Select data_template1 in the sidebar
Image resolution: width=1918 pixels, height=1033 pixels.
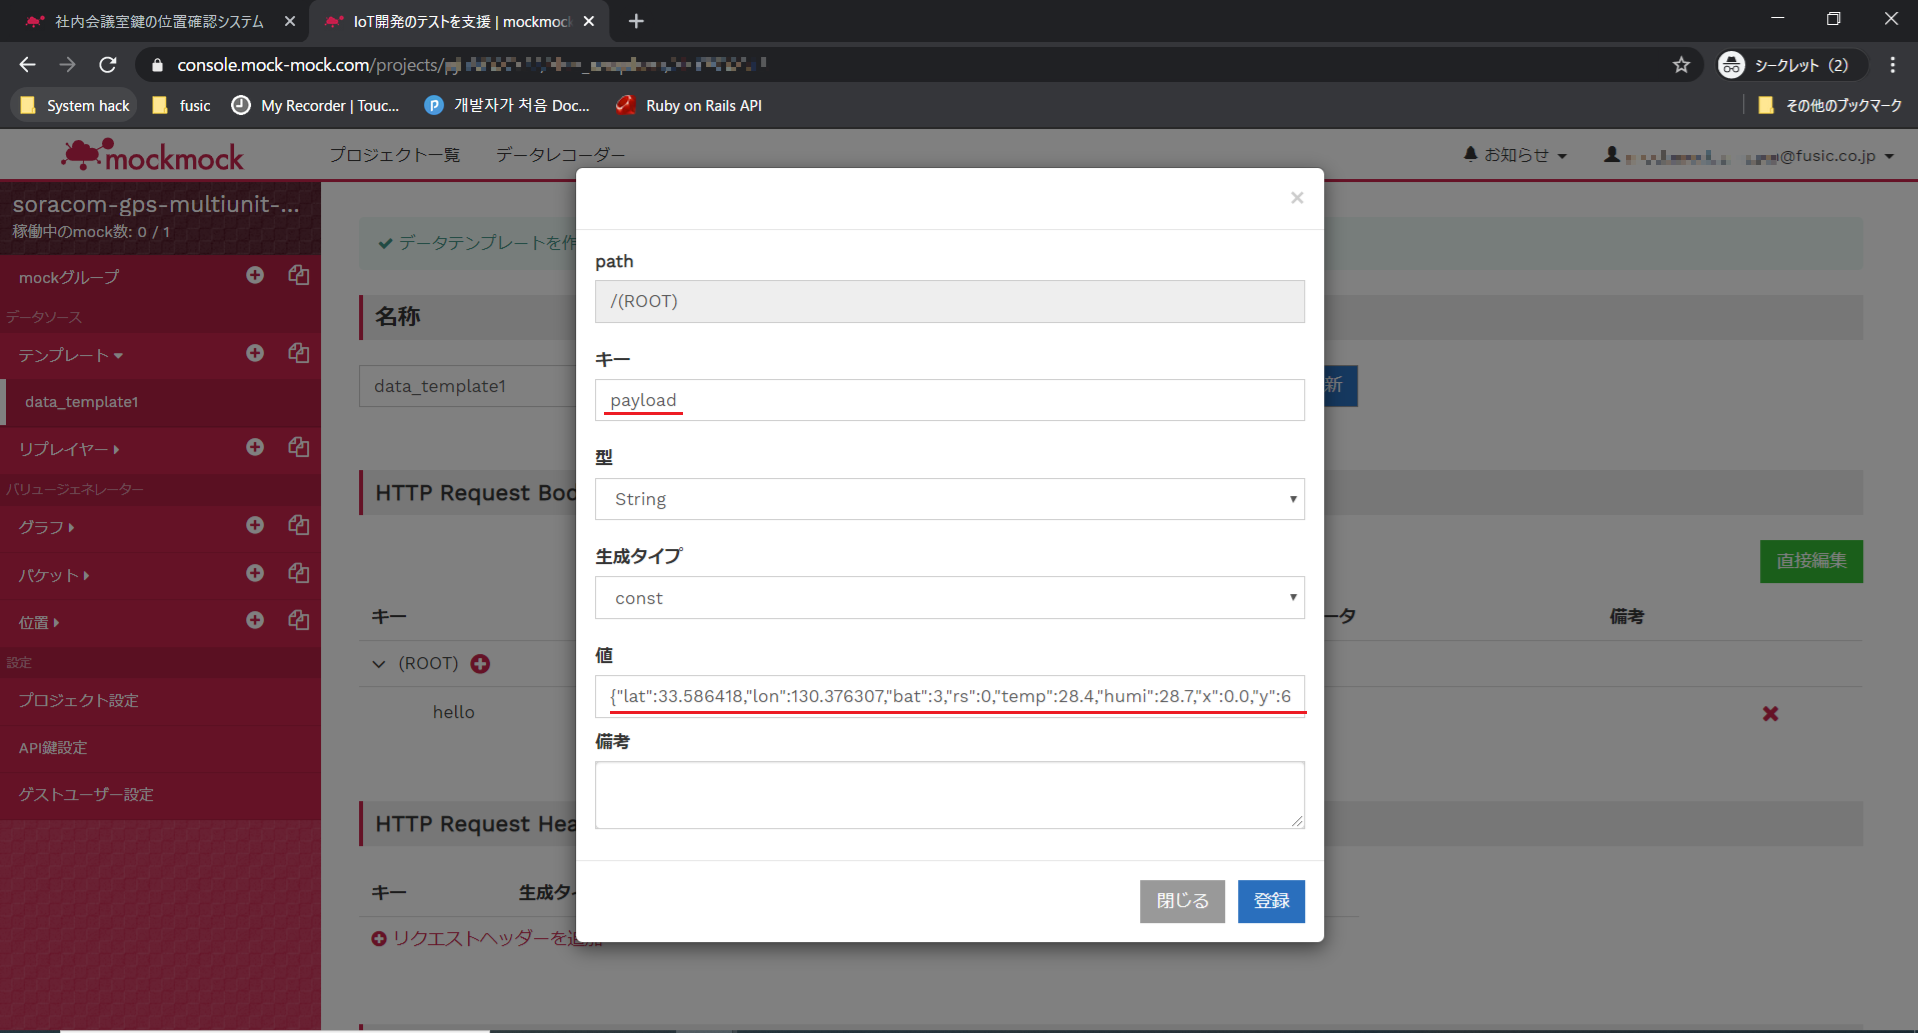point(82,402)
